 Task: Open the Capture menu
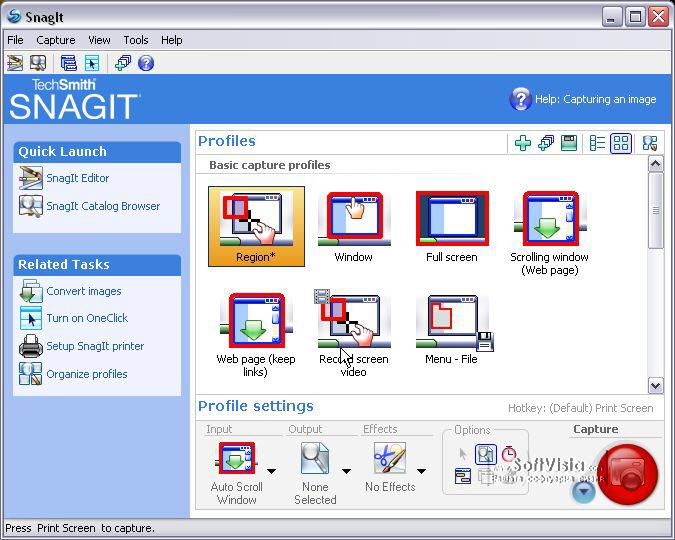coord(56,40)
